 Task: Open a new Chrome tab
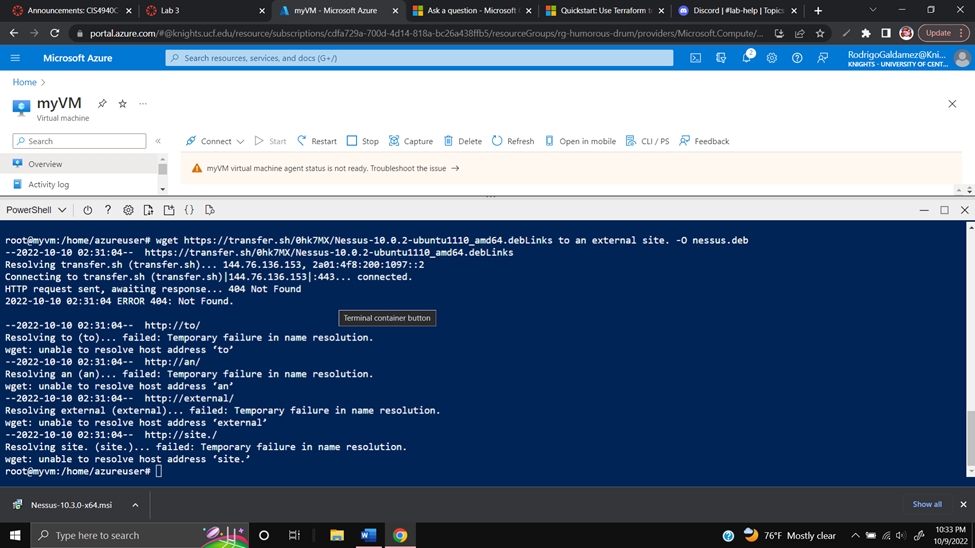[818, 11]
